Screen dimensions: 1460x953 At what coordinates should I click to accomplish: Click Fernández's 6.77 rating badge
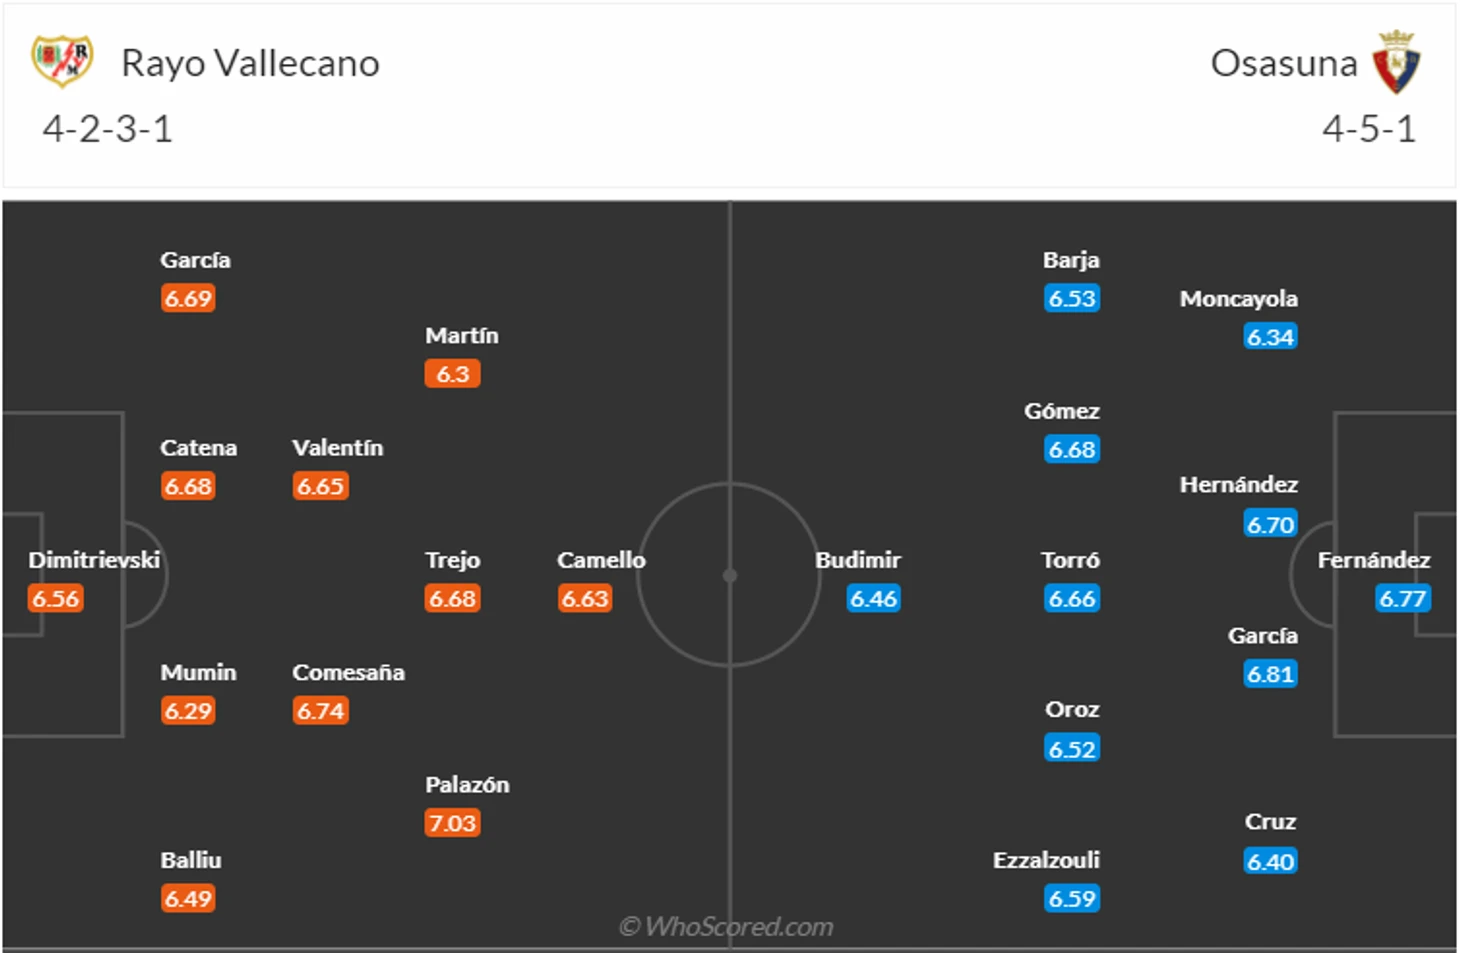1402,599
